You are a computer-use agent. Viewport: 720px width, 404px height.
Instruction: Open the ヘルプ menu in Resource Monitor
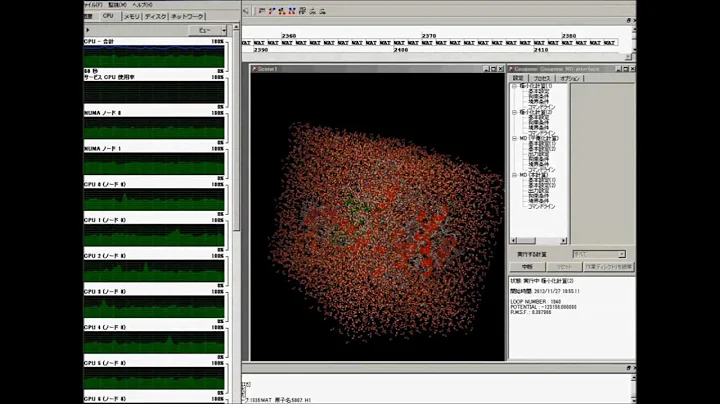pyautogui.click(x=142, y=5)
